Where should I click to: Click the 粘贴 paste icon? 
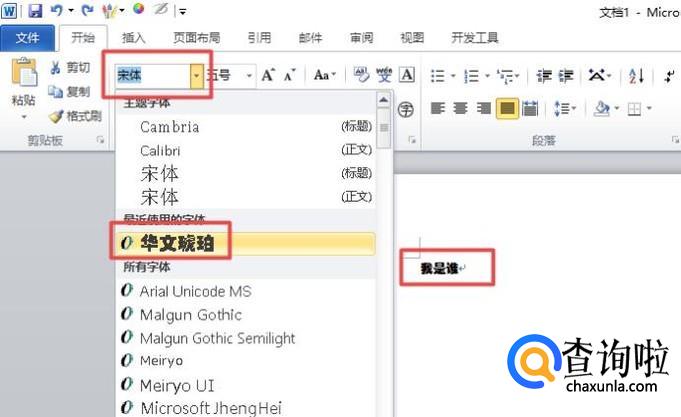pyautogui.click(x=24, y=72)
